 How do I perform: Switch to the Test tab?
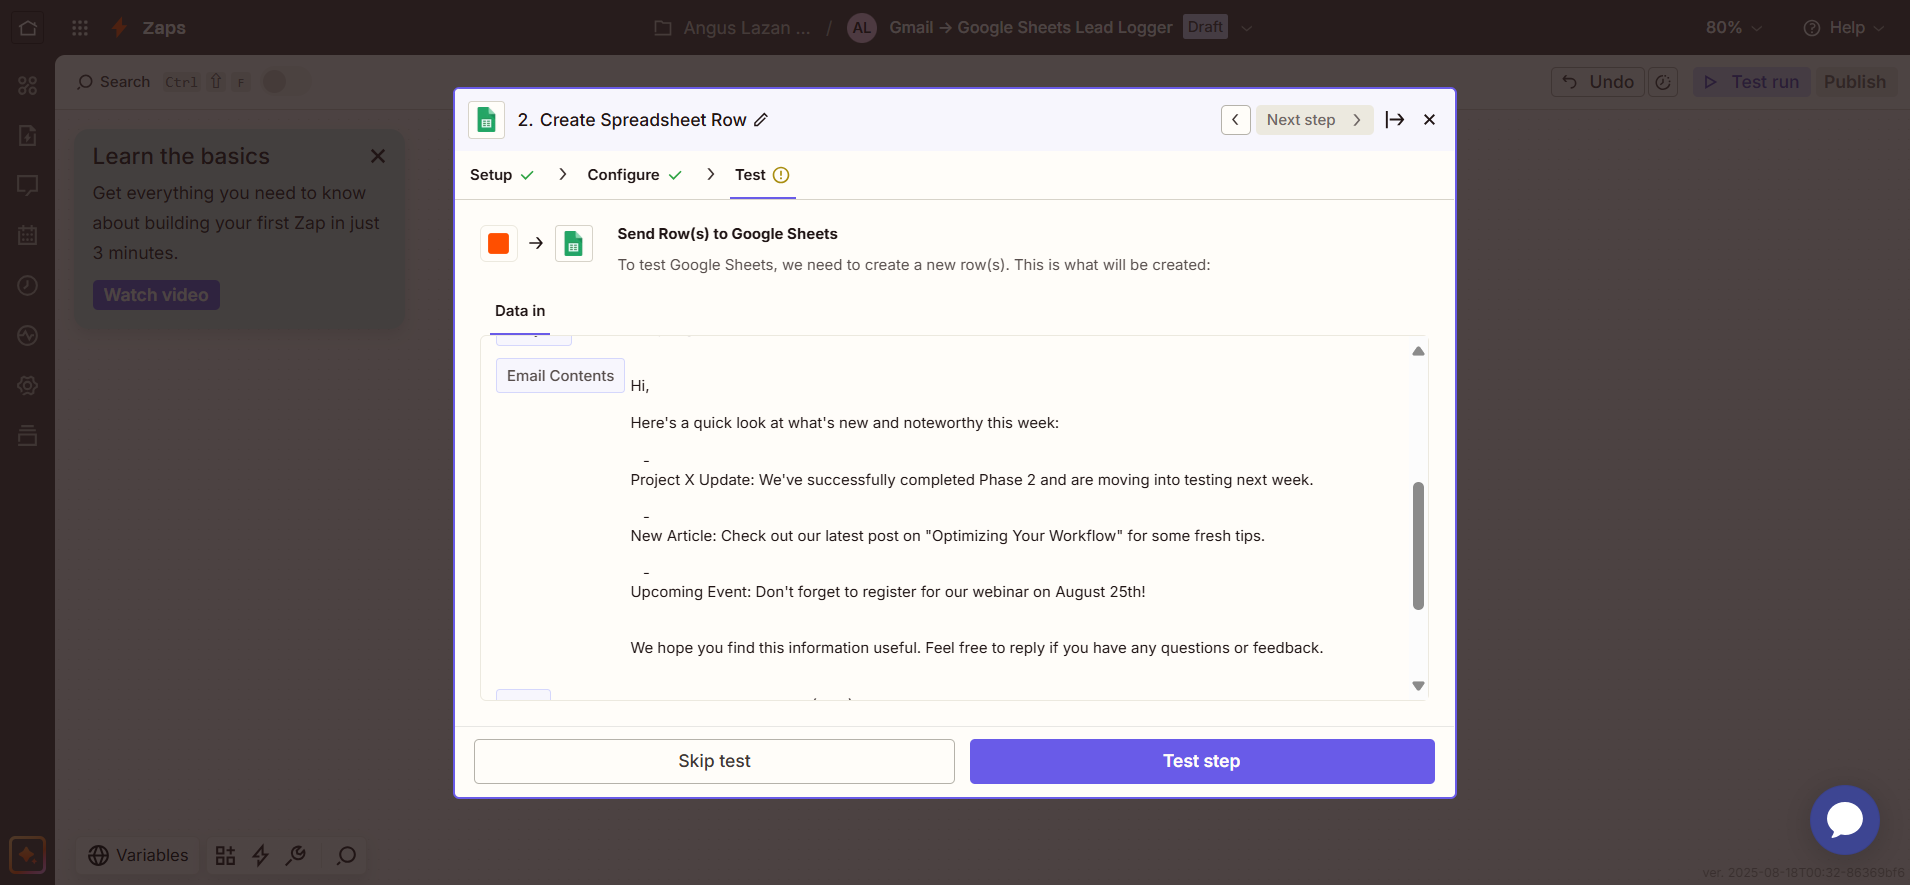762,175
